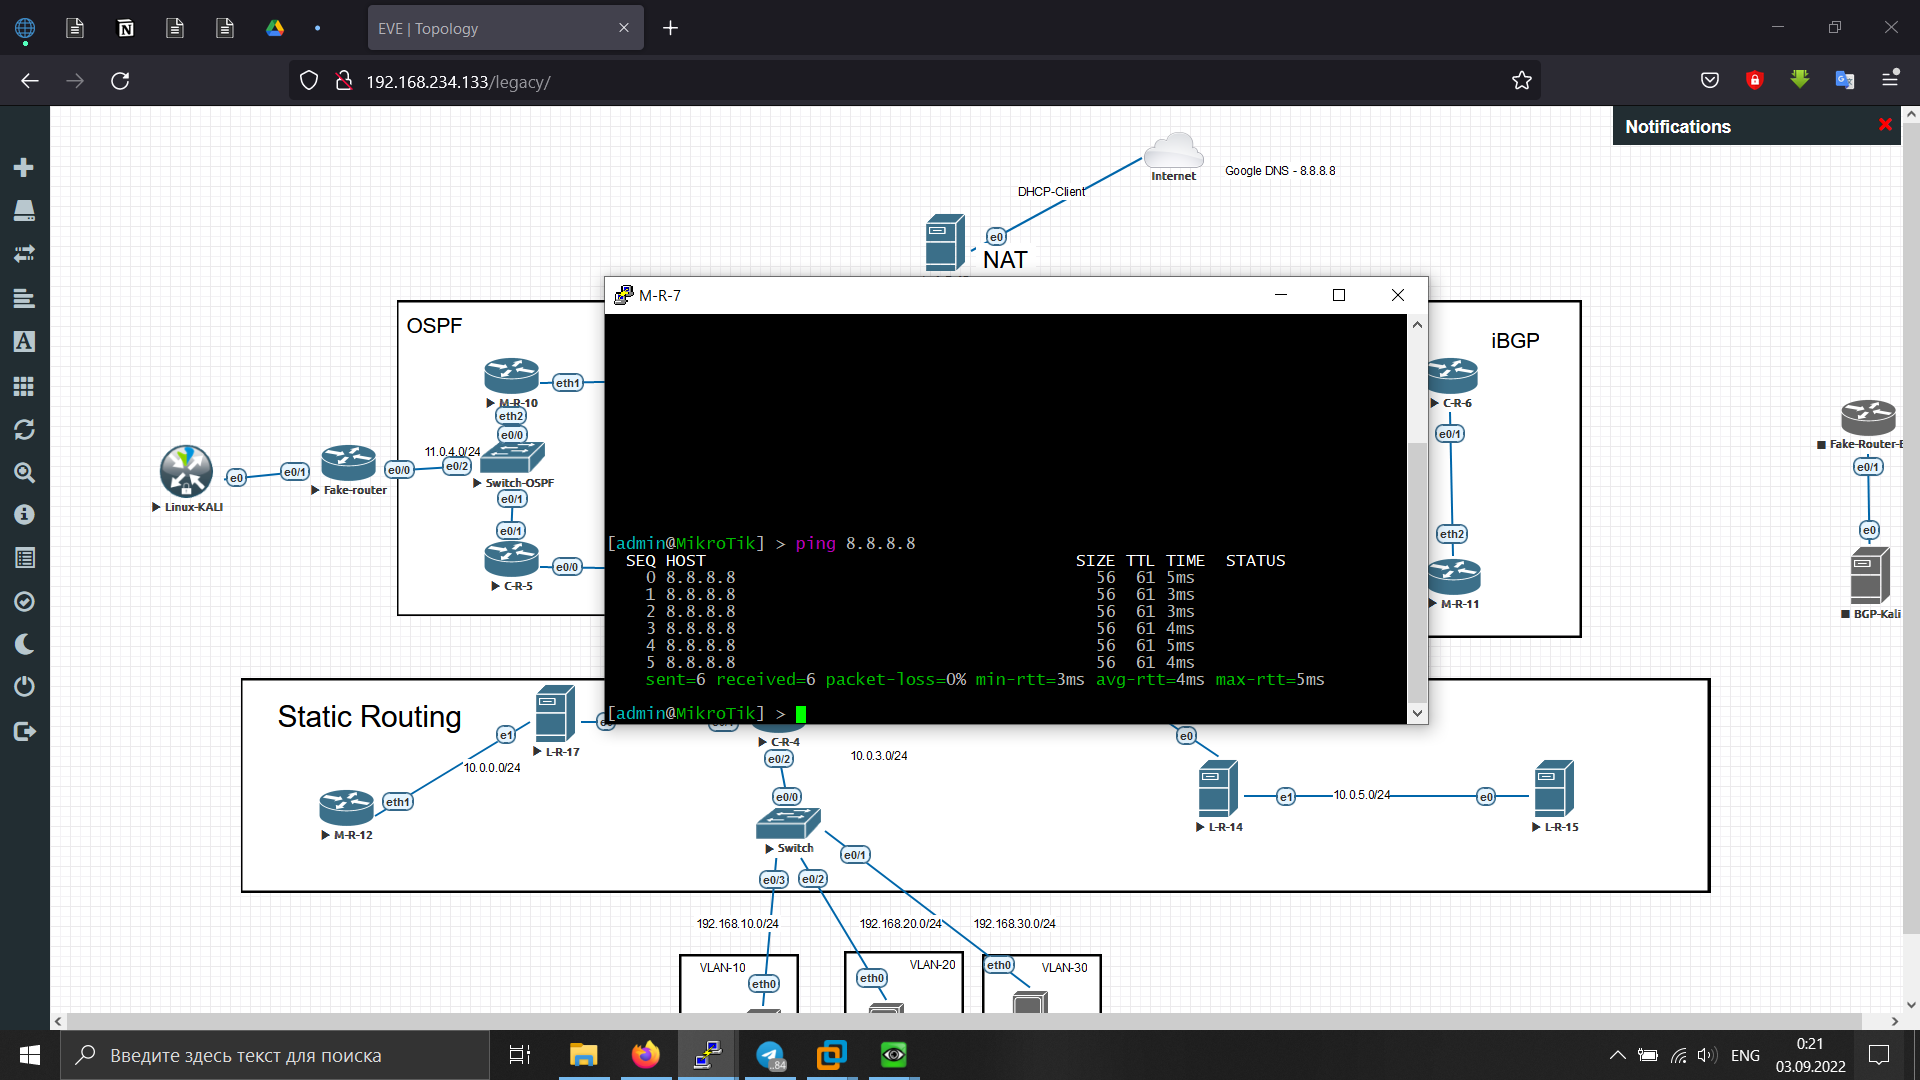
Task: Open the Networks sidebar icon with arrows
Action: pyautogui.click(x=24, y=254)
